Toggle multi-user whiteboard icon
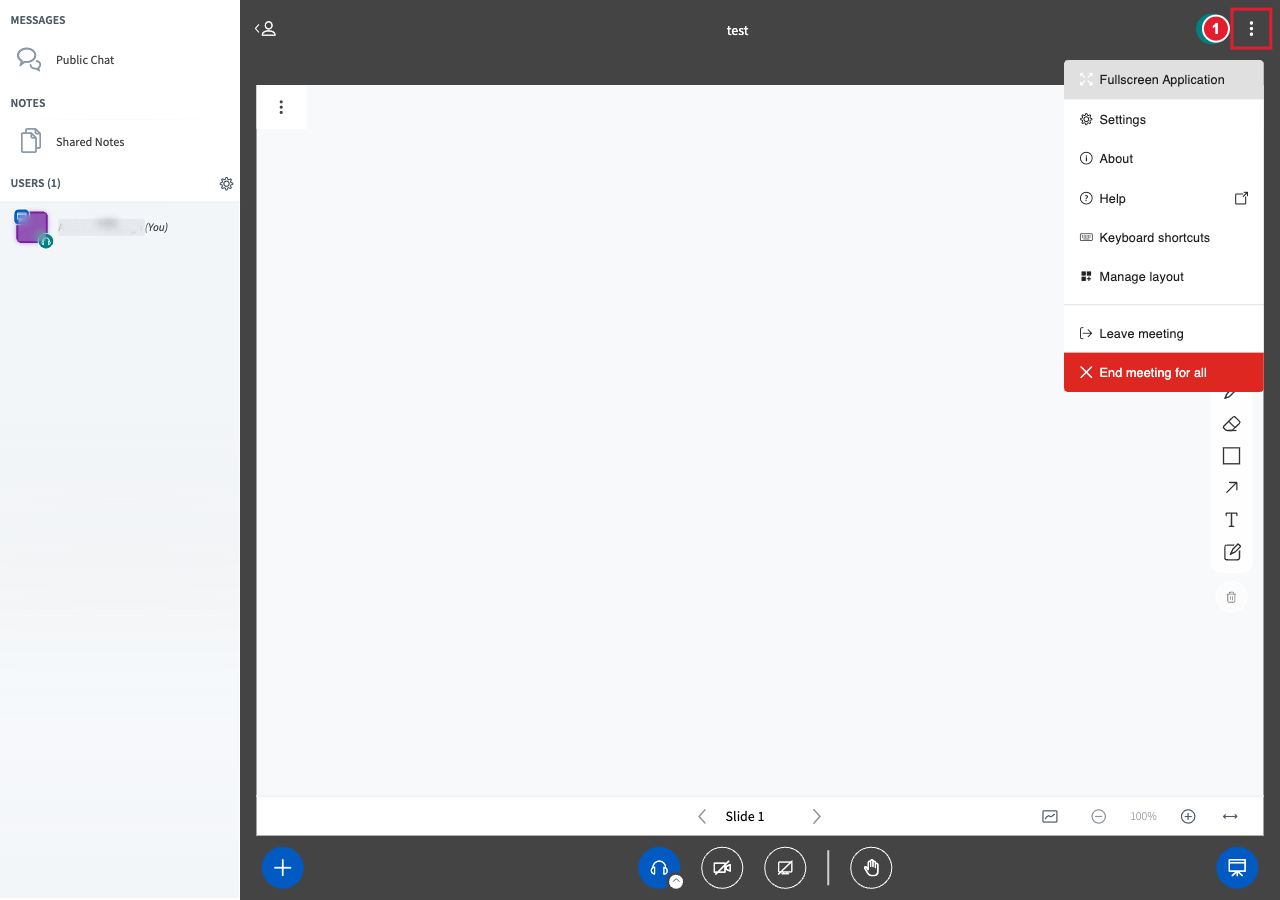Viewport: 1280px width, 900px height. click(x=1050, y=816)
